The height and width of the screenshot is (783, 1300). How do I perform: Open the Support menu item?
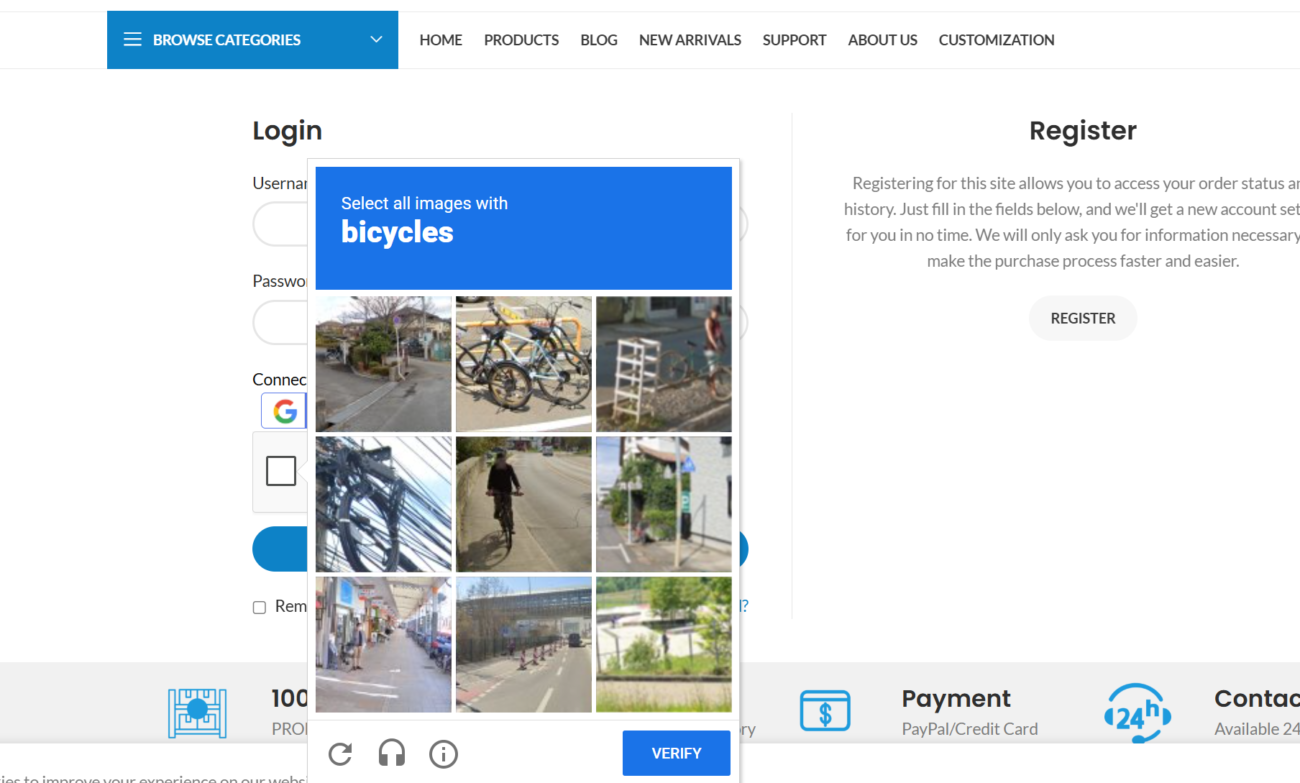pyautogui.click(x=794, y=40)
